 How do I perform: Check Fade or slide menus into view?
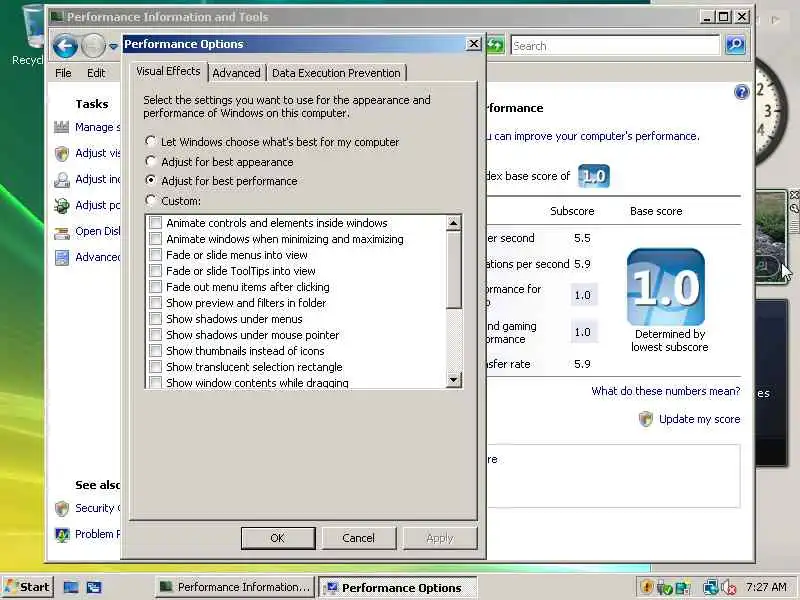click(x=156, y=255)
